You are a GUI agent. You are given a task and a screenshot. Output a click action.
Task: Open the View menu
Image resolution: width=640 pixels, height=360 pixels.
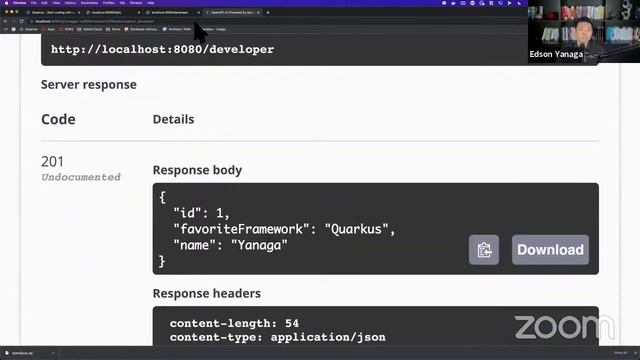56,3
